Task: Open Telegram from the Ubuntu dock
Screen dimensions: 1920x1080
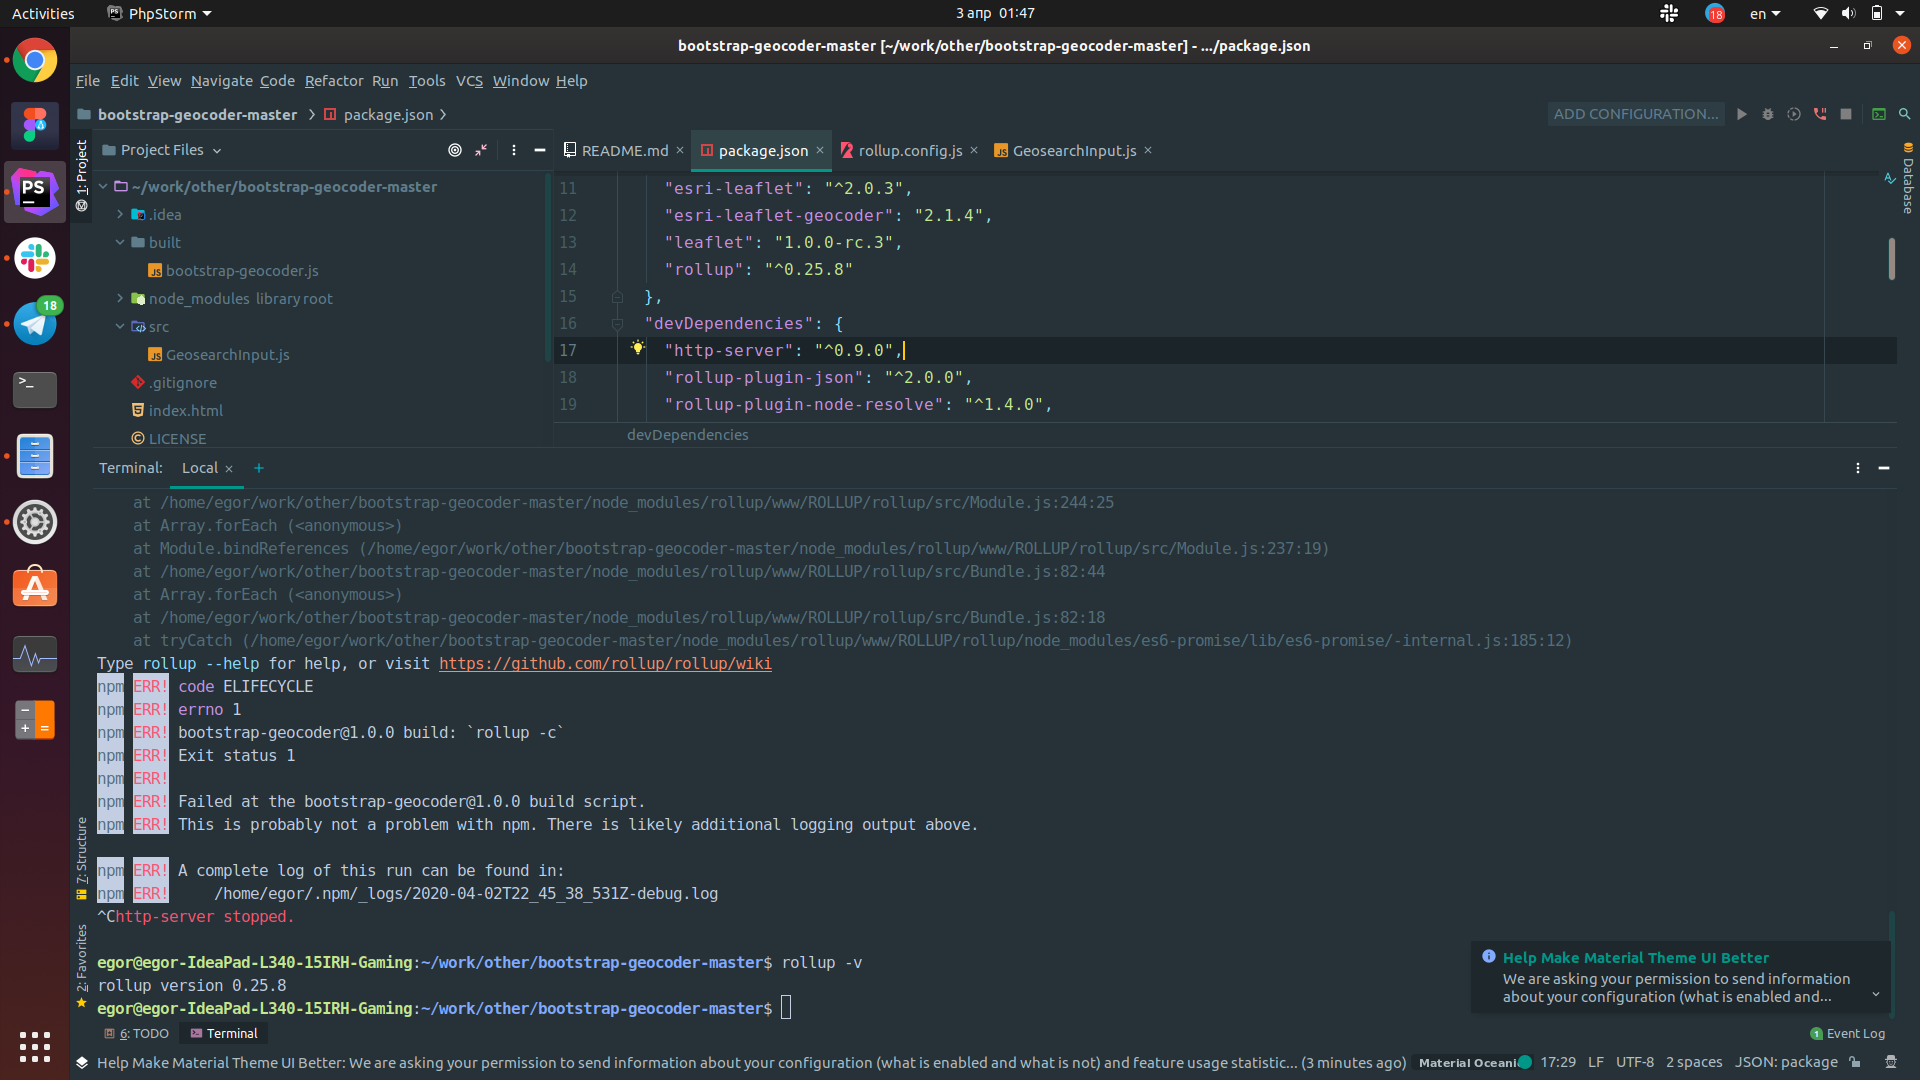Action: point(35,323)
